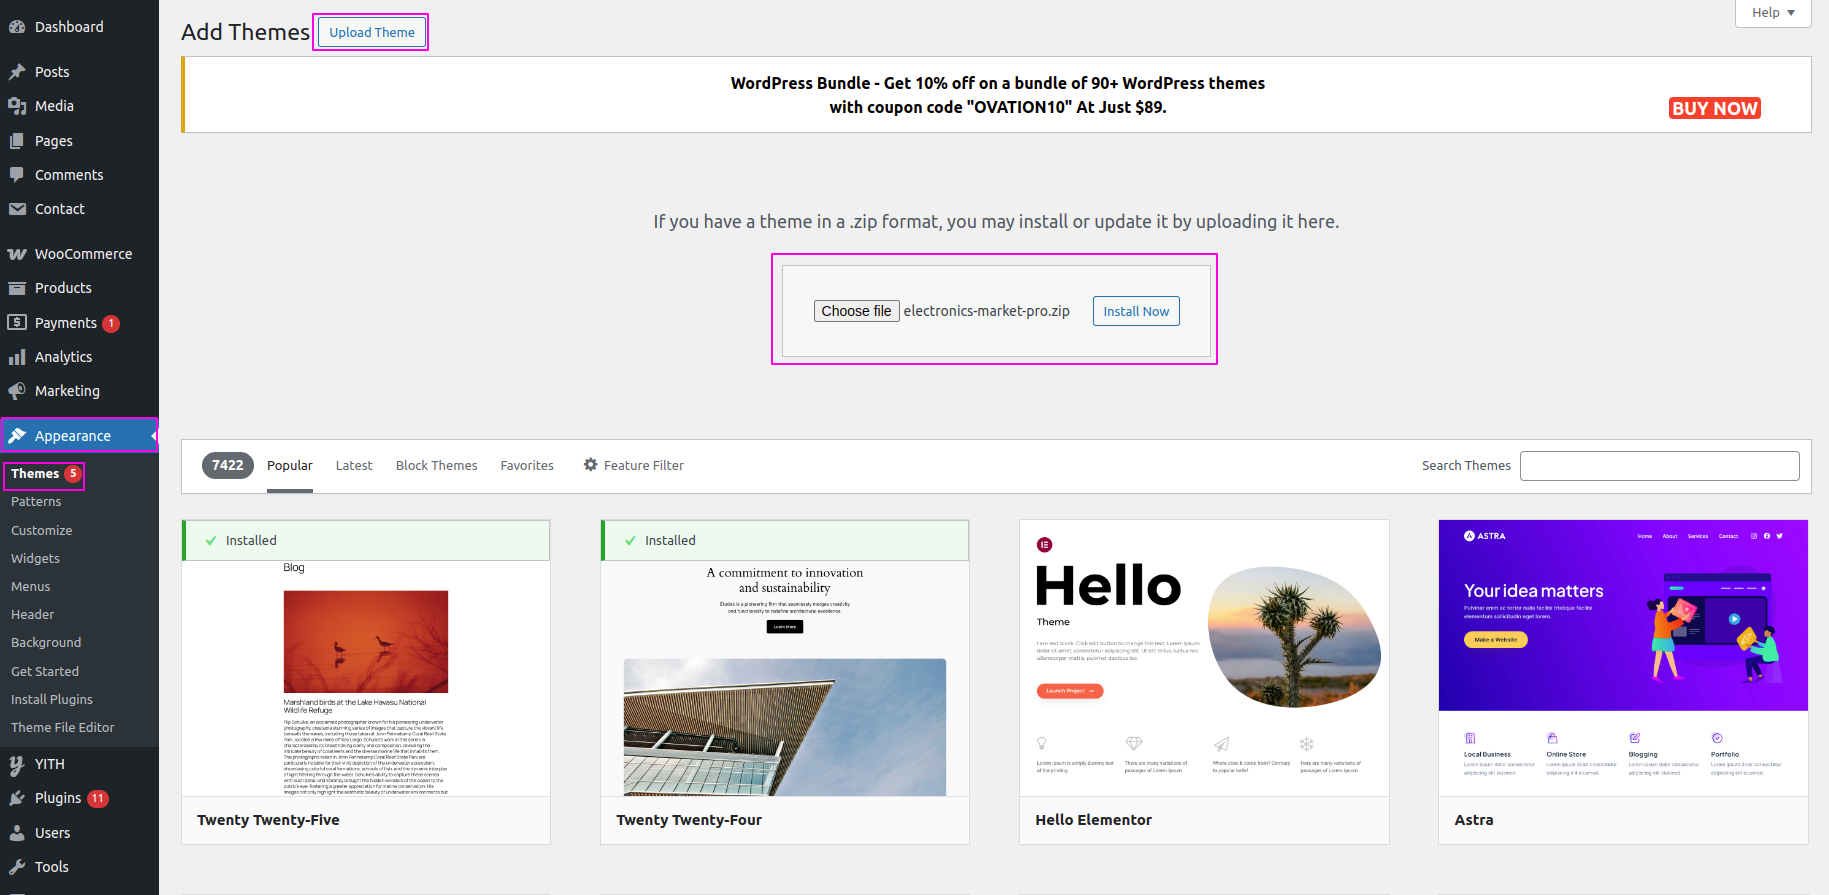Click the Payments notification badge
This screenshot has width=1829, height=895.
111,323
